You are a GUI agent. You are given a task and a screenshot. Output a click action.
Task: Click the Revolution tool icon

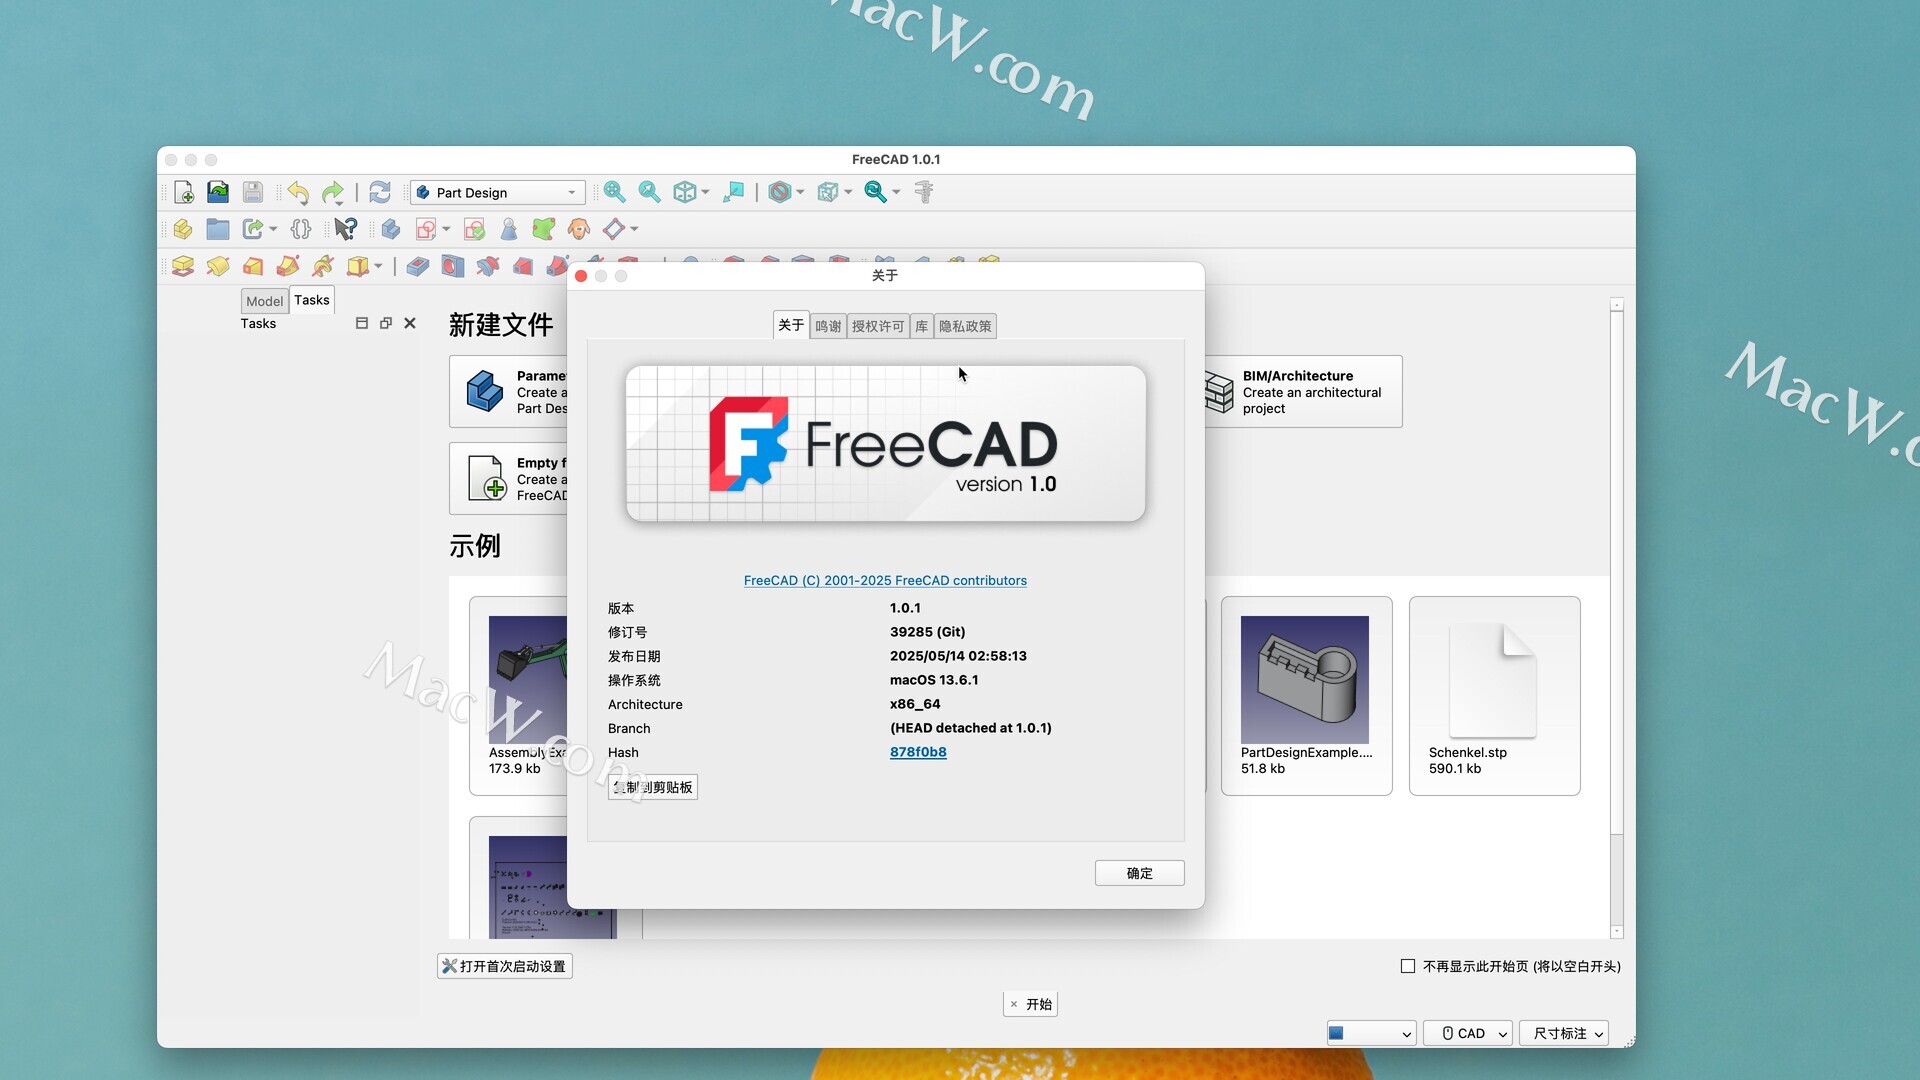click(218, 266)
